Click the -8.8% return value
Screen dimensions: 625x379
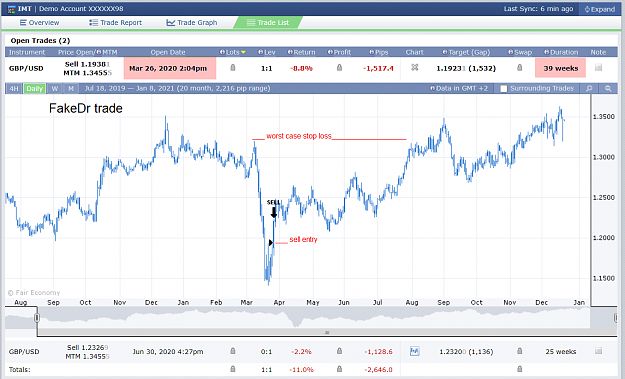(301, 68)
